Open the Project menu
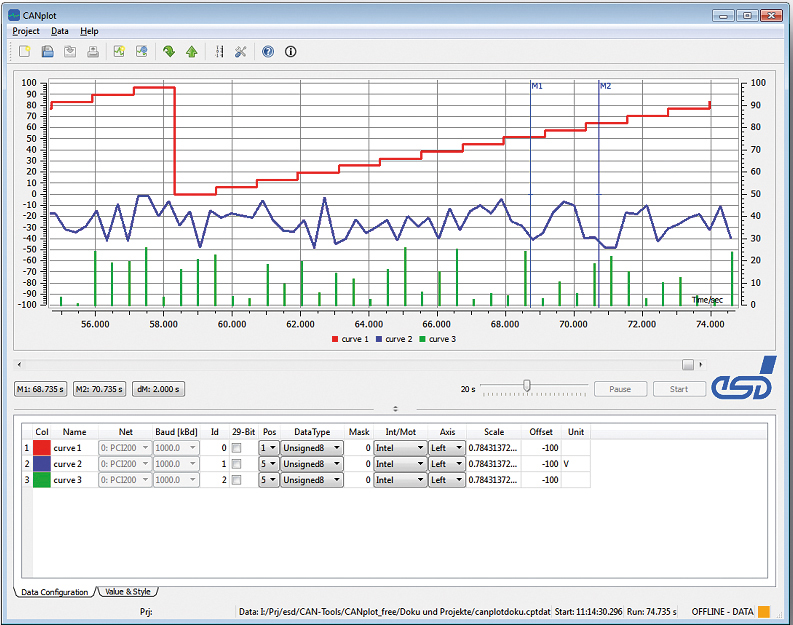 (x=26, y=31)
